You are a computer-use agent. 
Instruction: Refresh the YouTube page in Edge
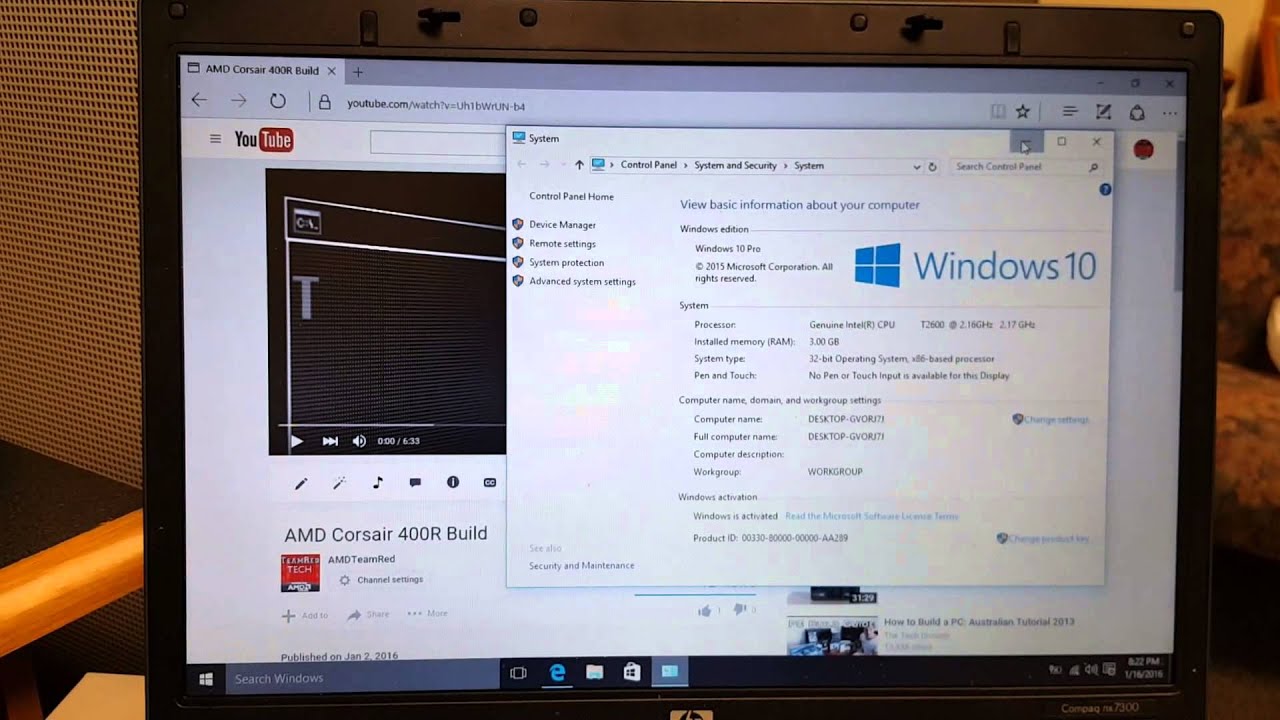point(278,101)
